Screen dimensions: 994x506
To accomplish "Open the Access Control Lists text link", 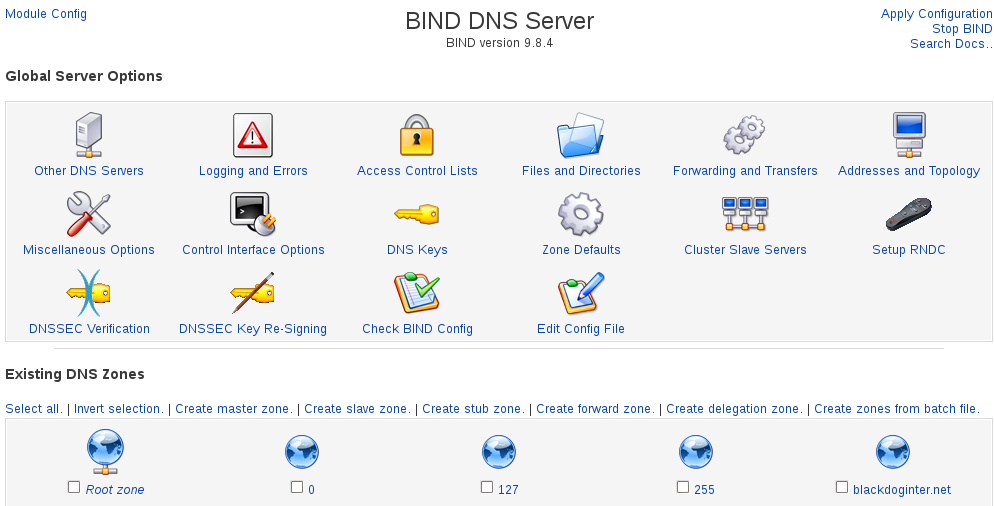I will (x=417, y=171).
